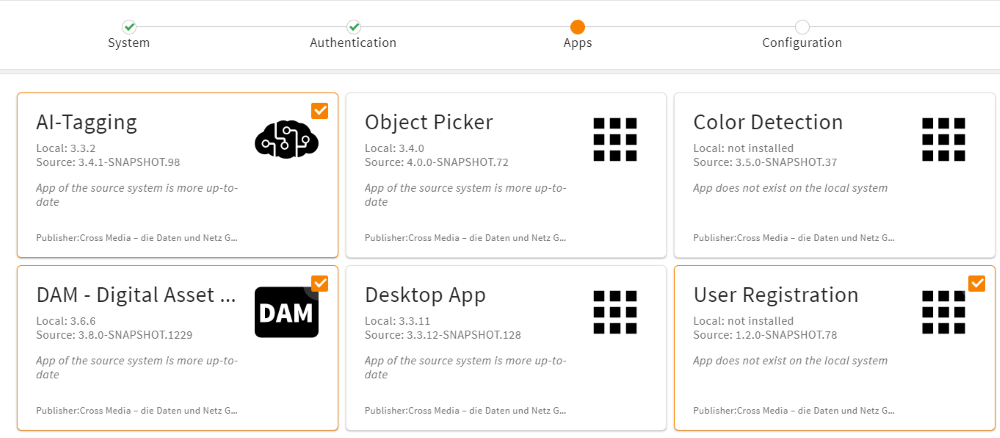Select the Object Picker card title
The height and width of the screenshot is (438, 1000).
click(x=429, y=122)
